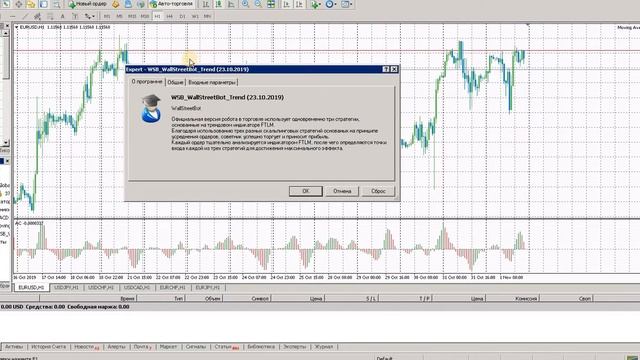Screen dimensions: 640x360
Task: Select the text label T tool
Action: pyautogui.click(x=75, y=16)
